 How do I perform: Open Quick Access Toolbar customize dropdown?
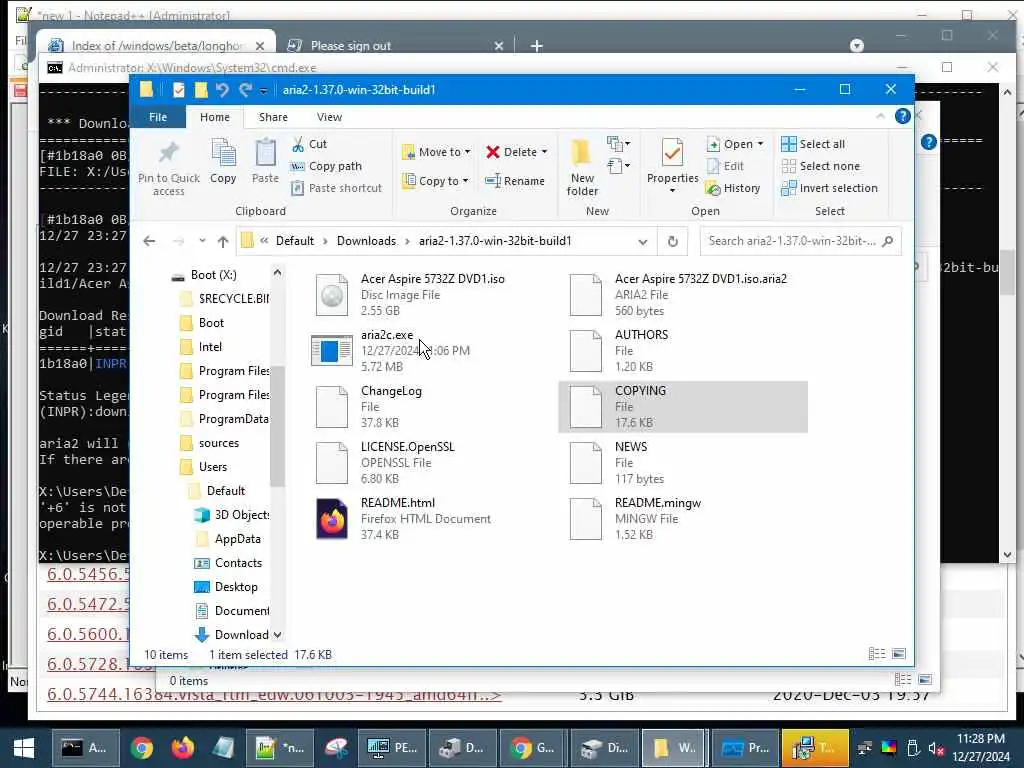click(x=264, y=90)
